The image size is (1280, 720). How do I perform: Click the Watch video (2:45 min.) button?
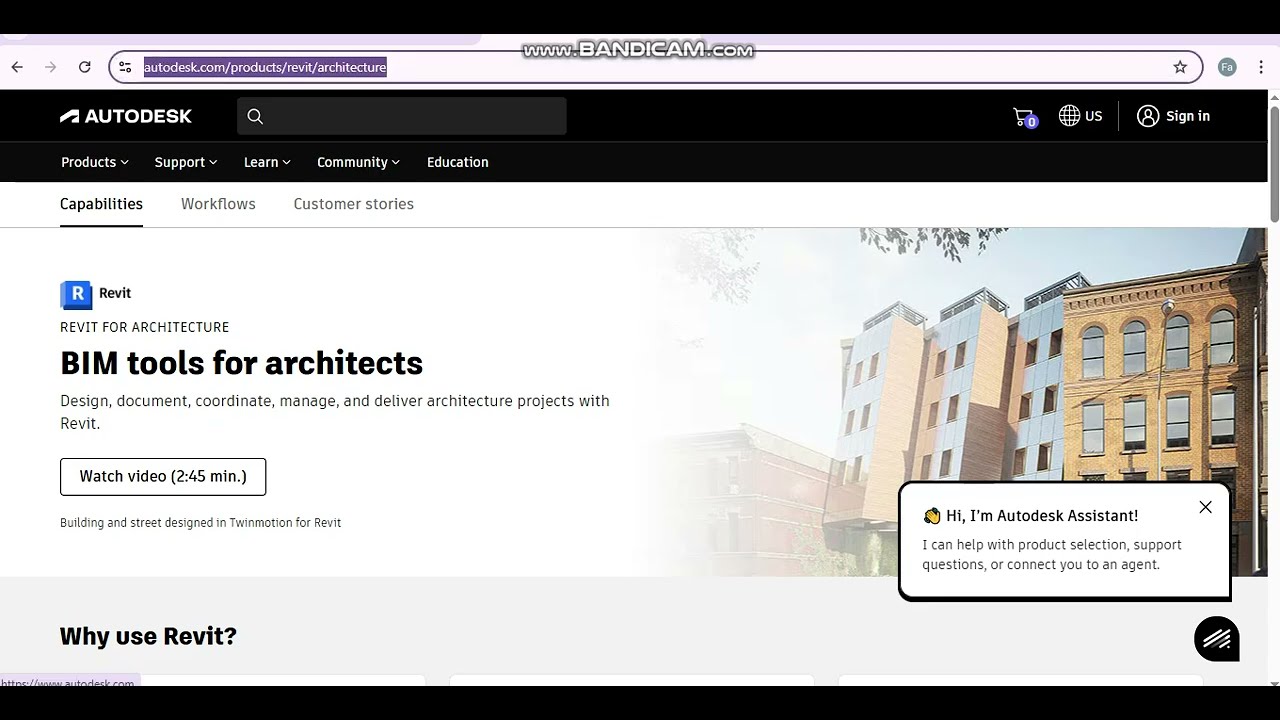point(163,477)
